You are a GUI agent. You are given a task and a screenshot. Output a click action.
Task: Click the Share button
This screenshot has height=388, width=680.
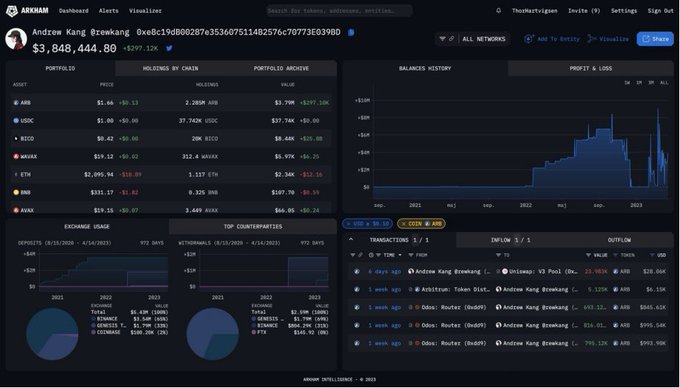[655, 39]
